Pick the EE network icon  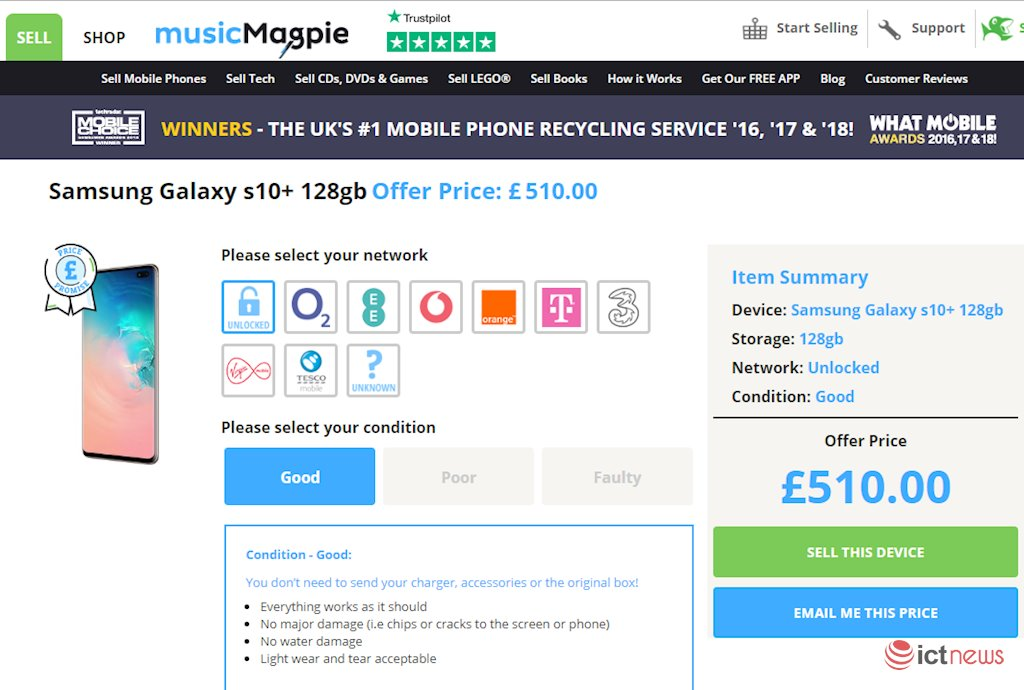pos(373,307)
